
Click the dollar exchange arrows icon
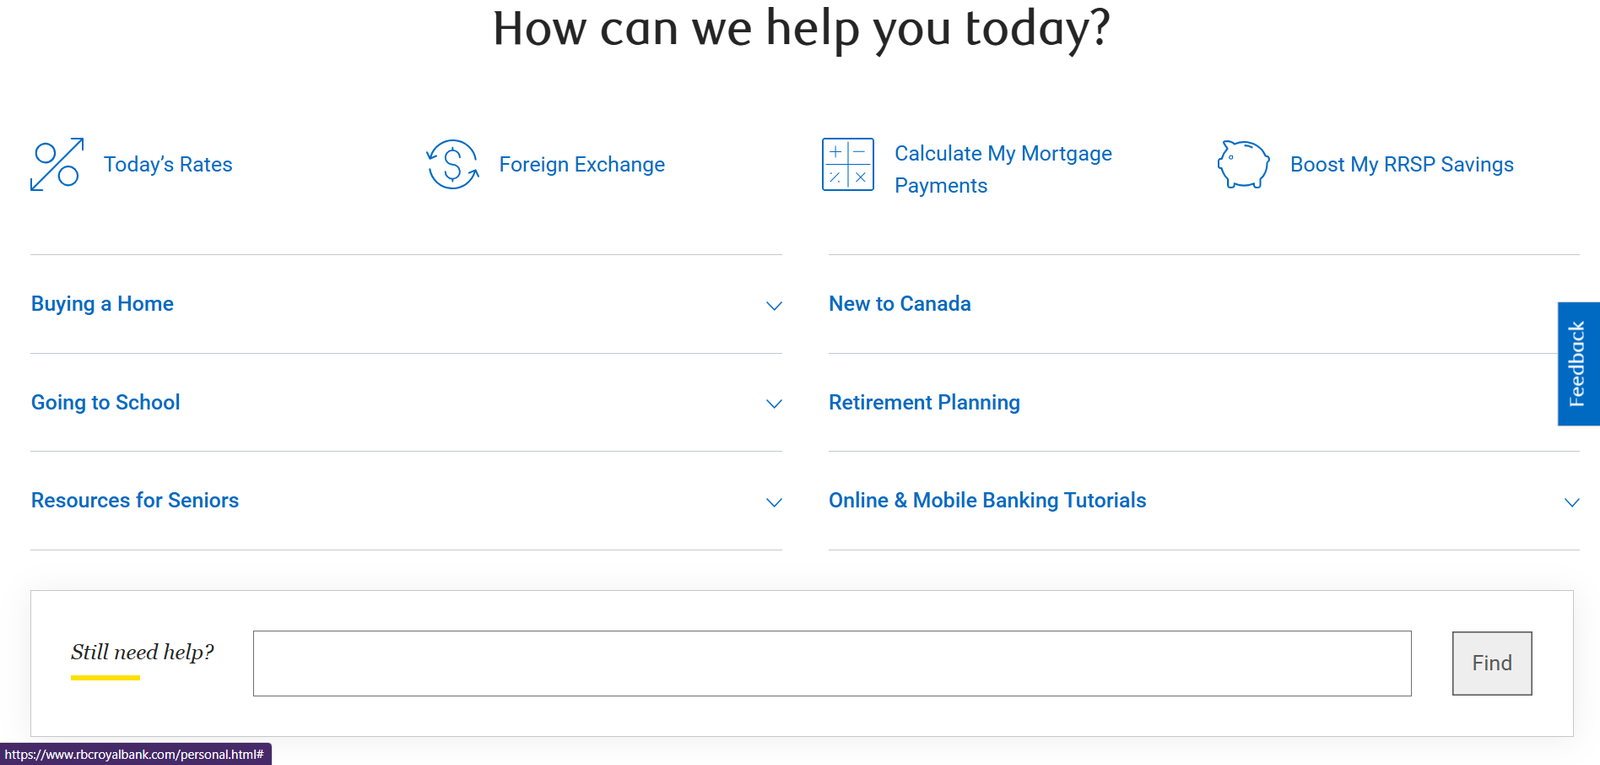[x=452, y=164]
